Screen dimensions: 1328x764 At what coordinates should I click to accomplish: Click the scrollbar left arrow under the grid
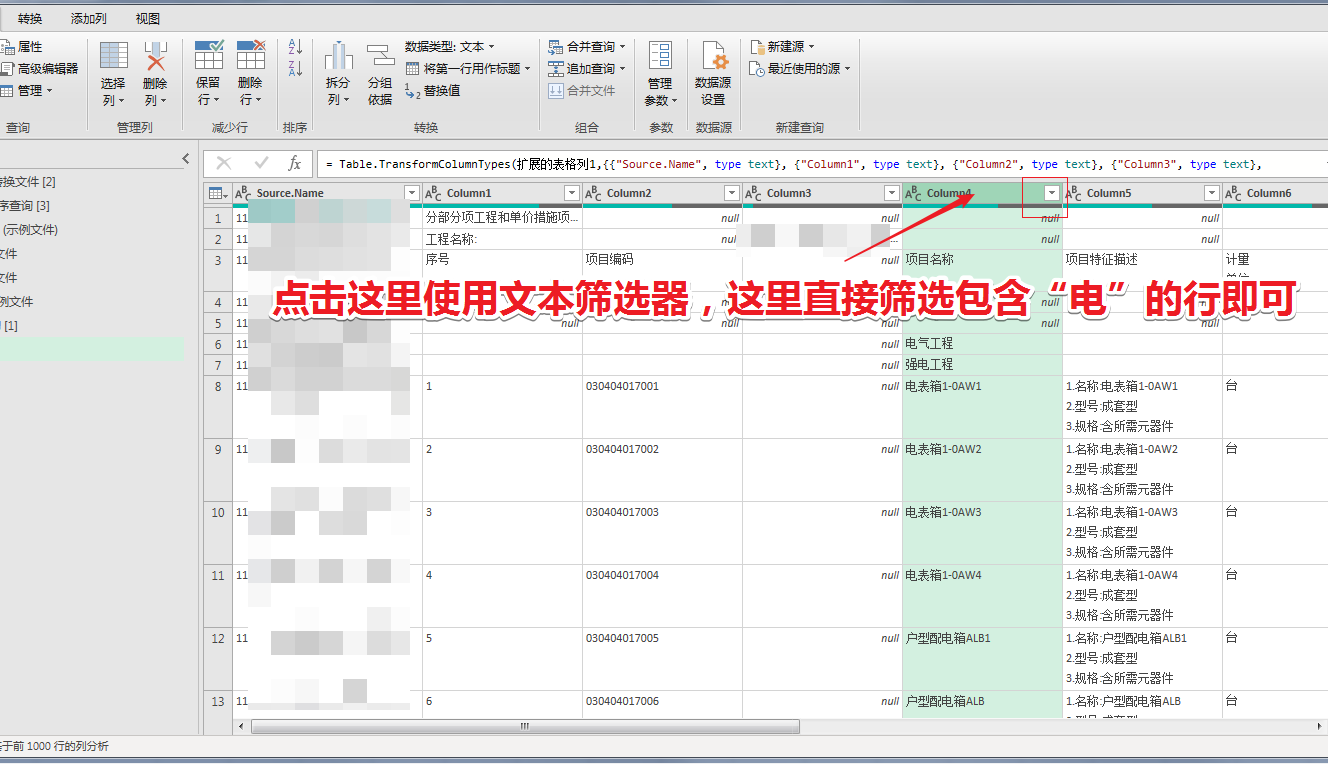coord(240,727)
